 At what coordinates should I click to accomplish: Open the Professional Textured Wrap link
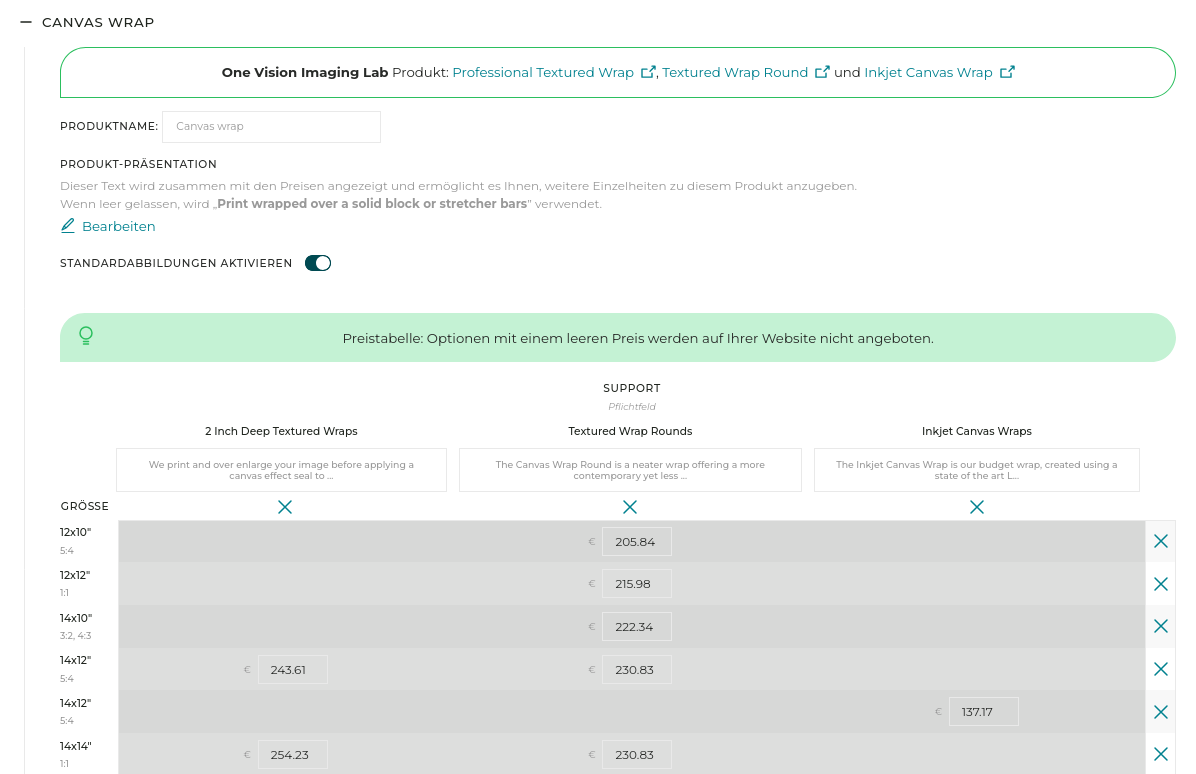point(543,72)
